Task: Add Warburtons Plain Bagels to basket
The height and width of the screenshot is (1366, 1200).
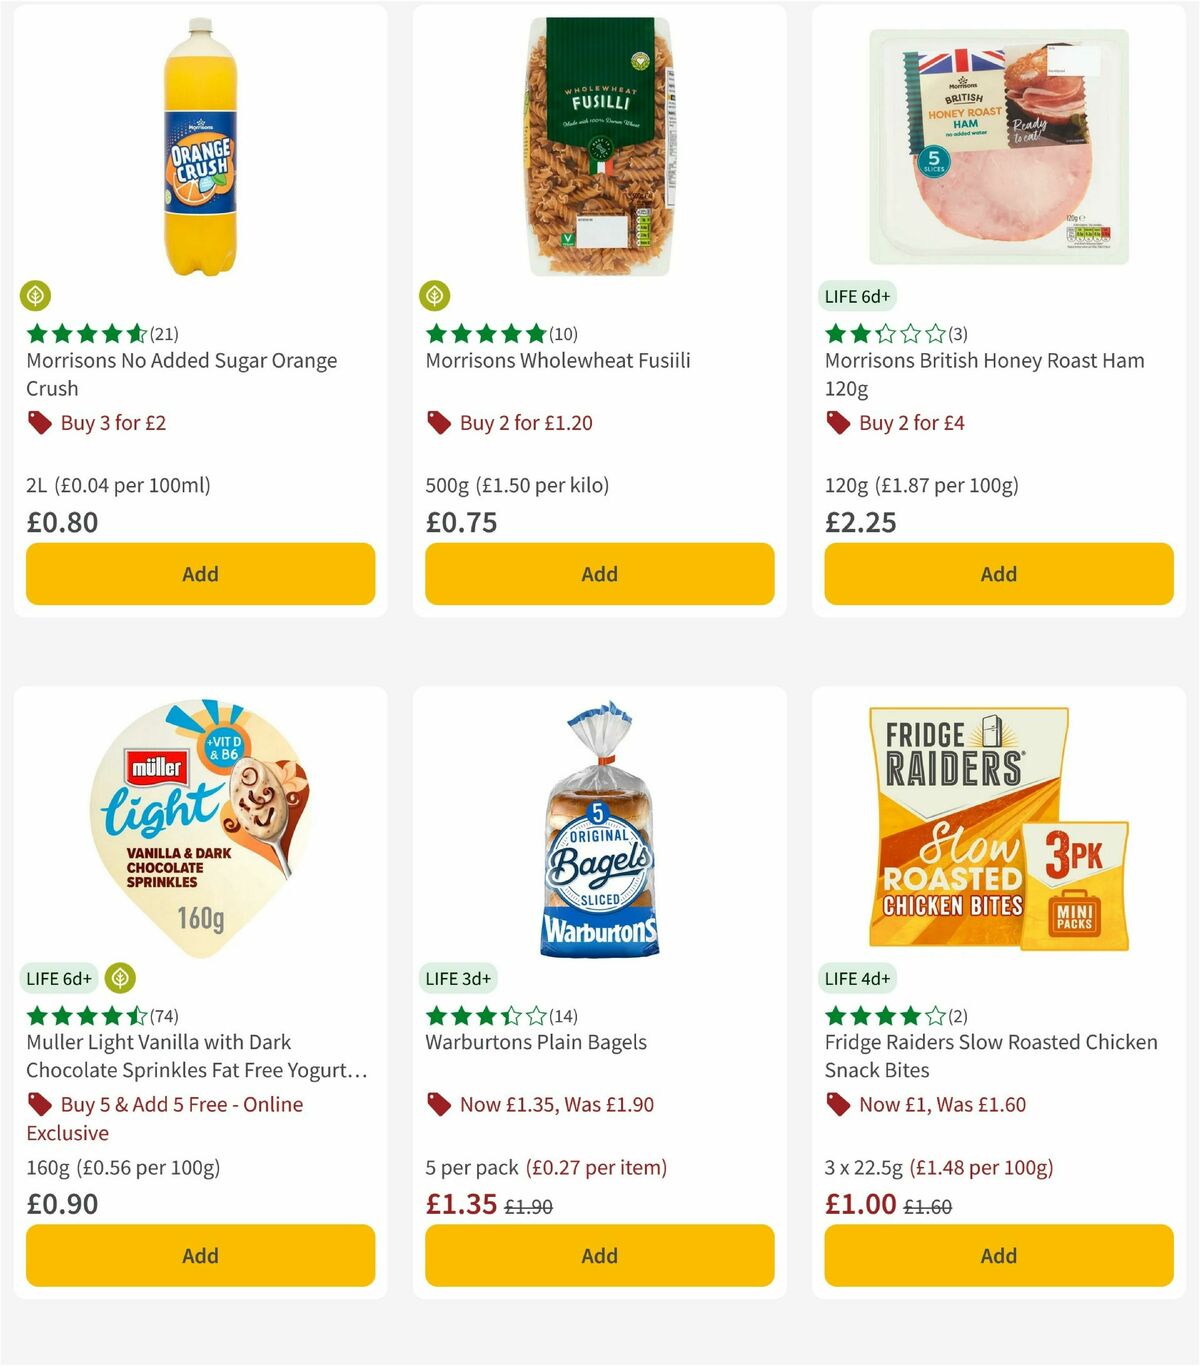Action: 598,1255
